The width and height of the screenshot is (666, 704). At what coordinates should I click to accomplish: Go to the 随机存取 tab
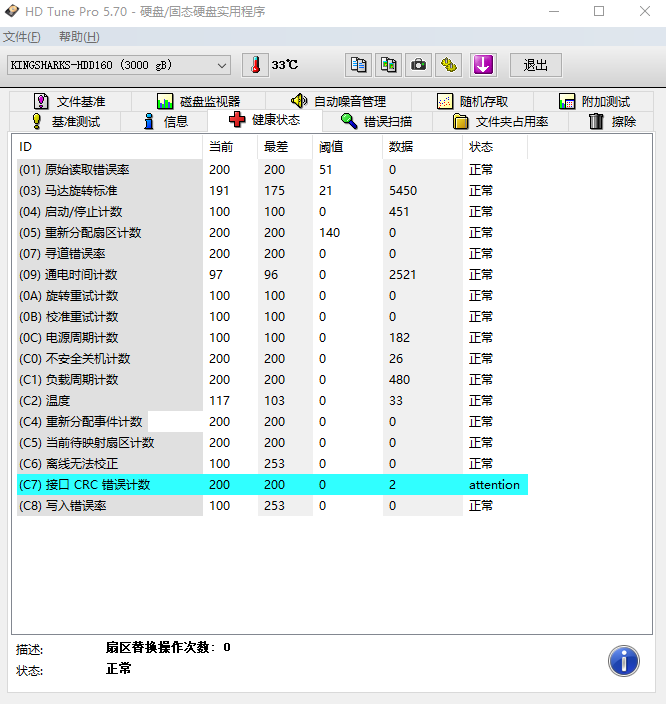(x=472, y=101)
